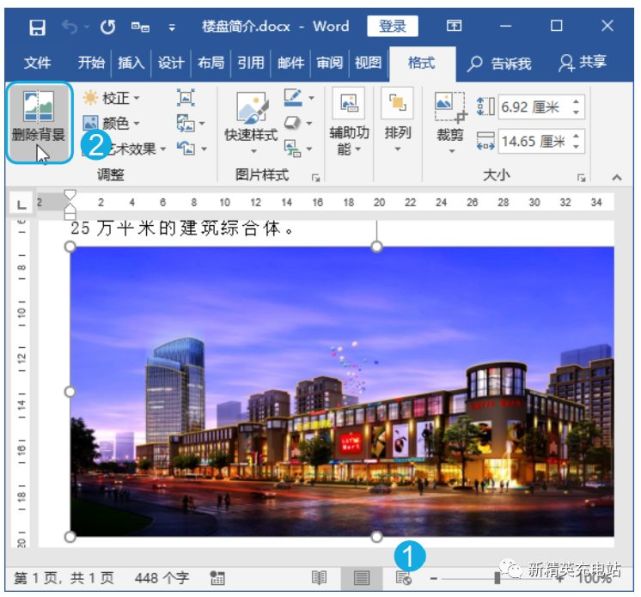Save the document with the floppy disk icon
The height and width of the screenshot is (597, 641).
pyautogui.click(x=36, y=26)
